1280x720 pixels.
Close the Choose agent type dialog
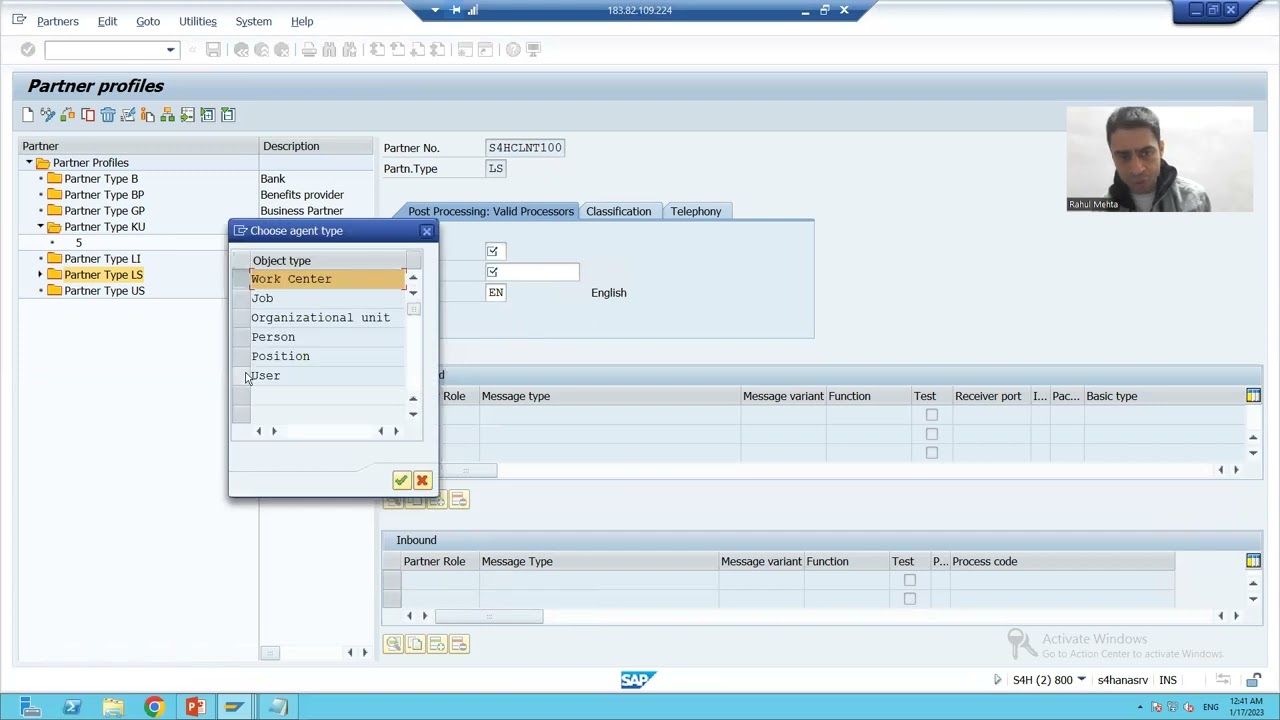click(x=427, y=231)
